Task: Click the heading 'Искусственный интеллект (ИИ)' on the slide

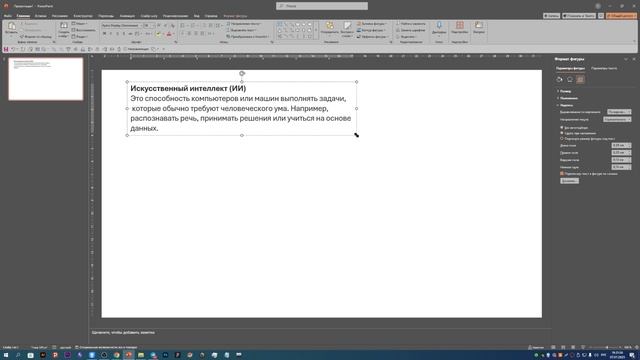Action: [188, 88]
